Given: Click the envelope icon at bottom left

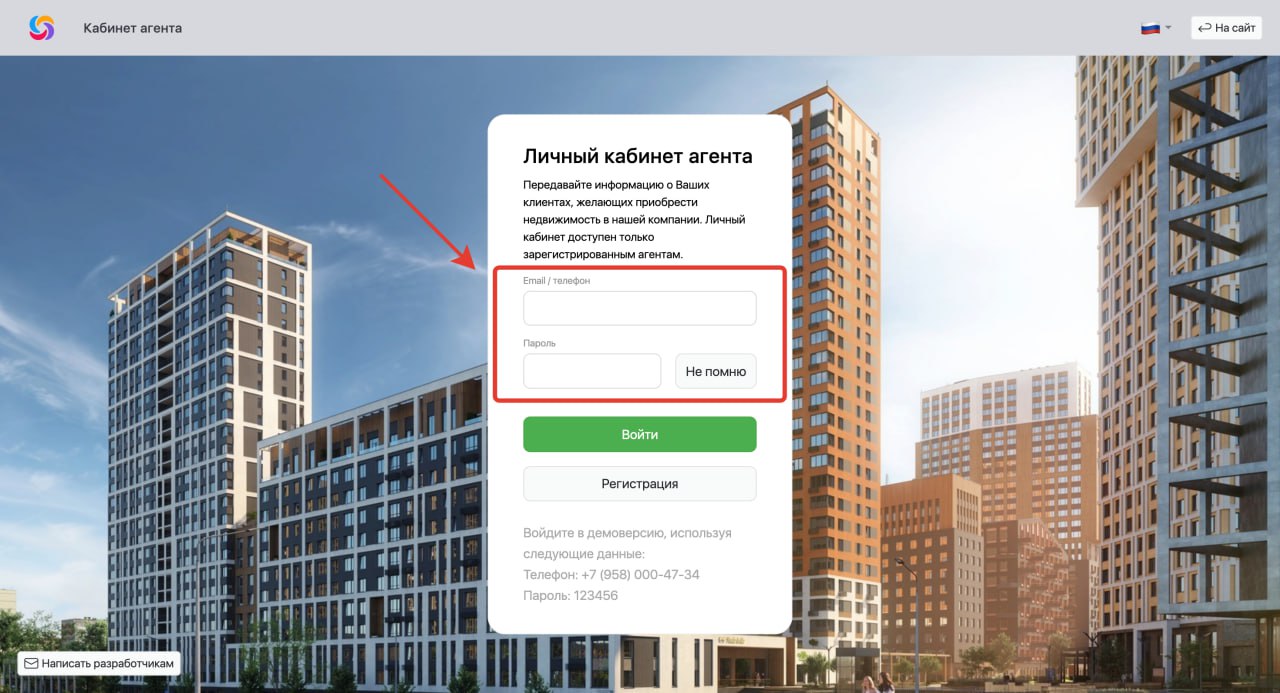Looking at the screenshot, I should [31, 663].
